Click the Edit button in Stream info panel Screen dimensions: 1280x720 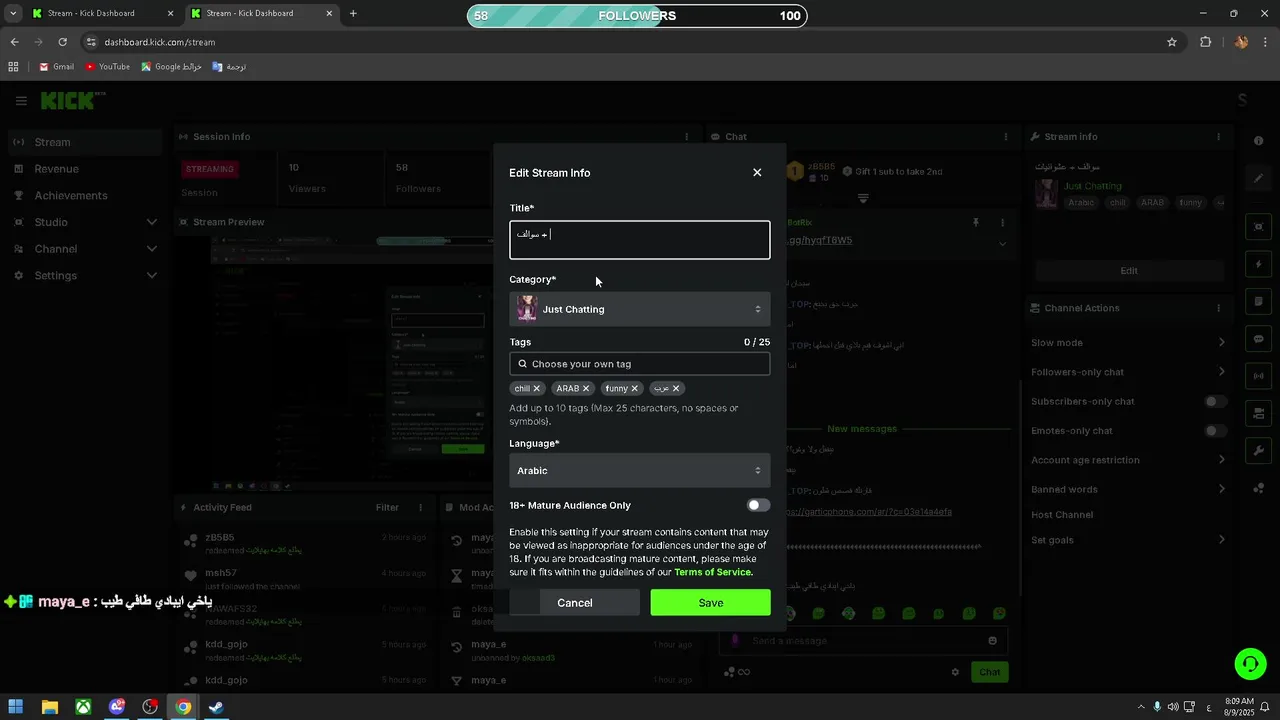[1129, 271]
